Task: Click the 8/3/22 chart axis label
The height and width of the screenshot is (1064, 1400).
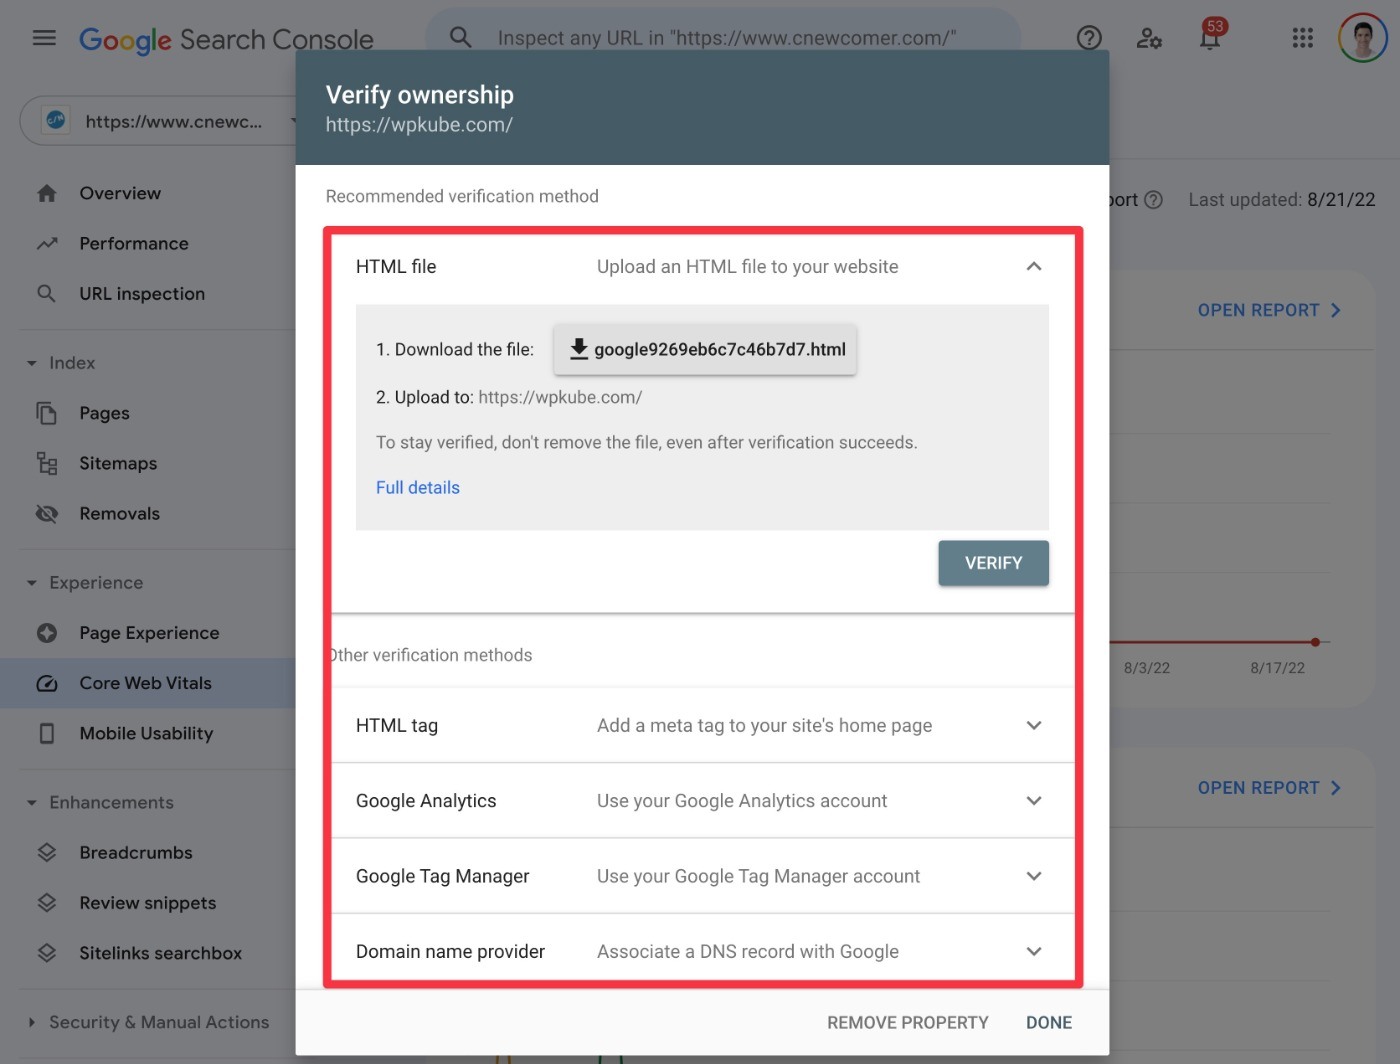Action: pyautogui.click(x=1147, y=668)
